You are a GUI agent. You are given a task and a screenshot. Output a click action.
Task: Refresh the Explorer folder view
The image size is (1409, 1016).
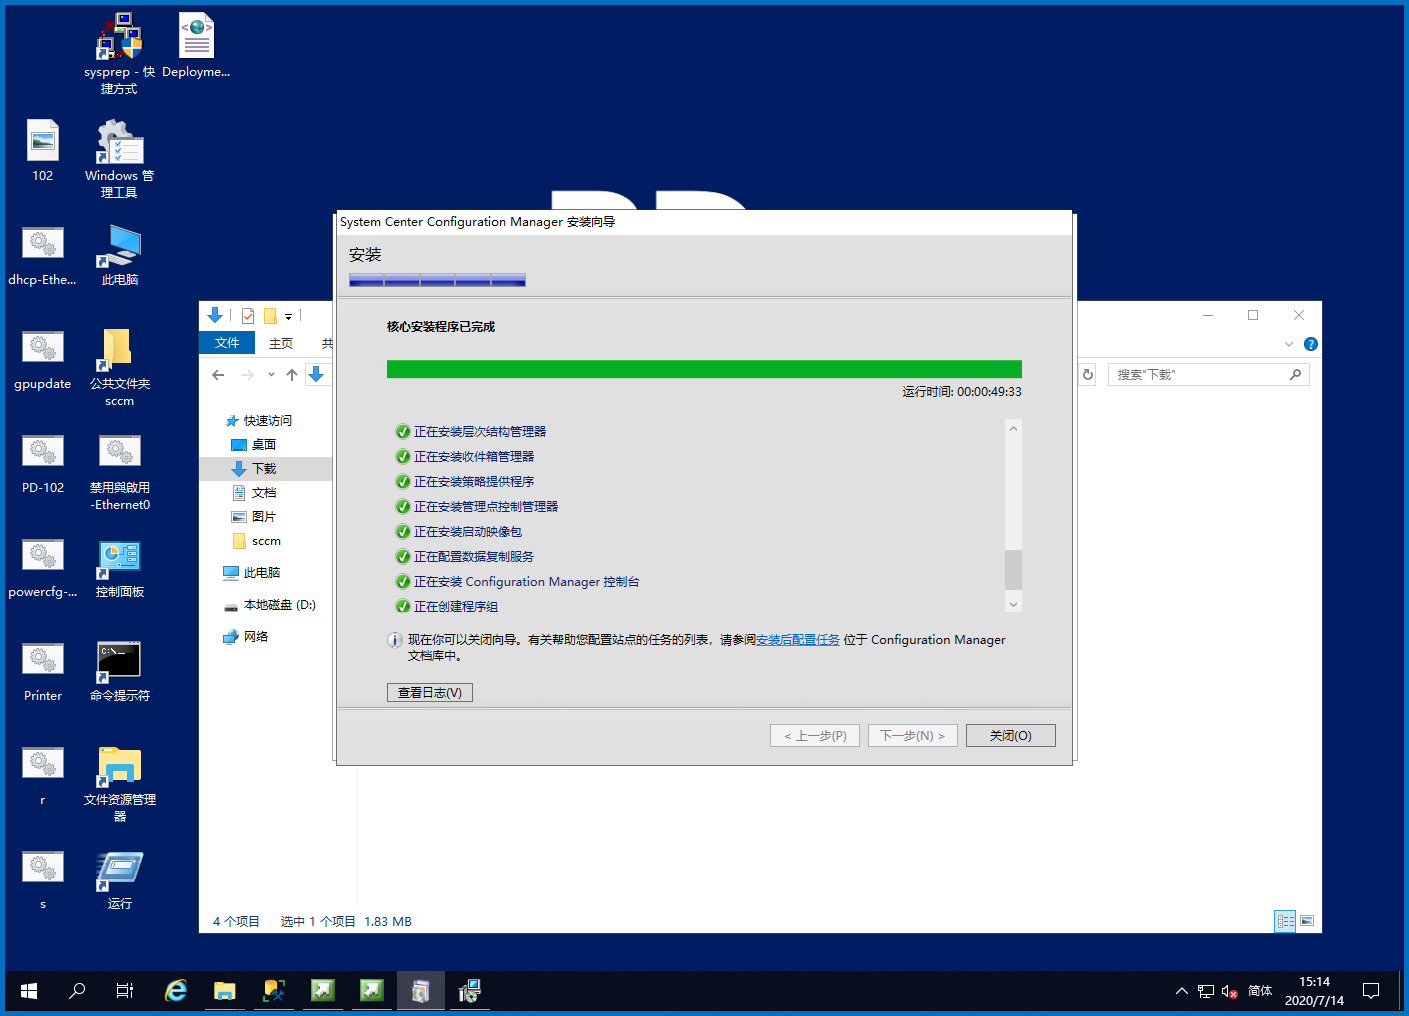1088,375
